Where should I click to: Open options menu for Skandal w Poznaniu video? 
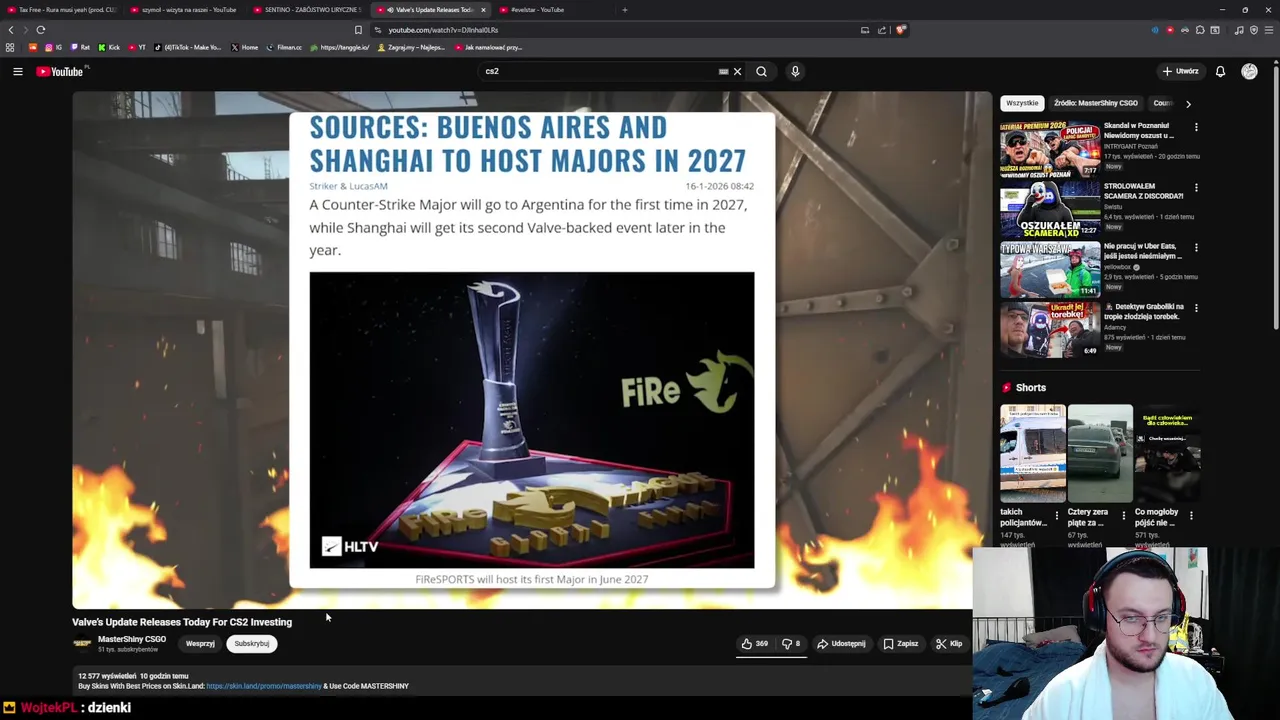point(1196,127)
